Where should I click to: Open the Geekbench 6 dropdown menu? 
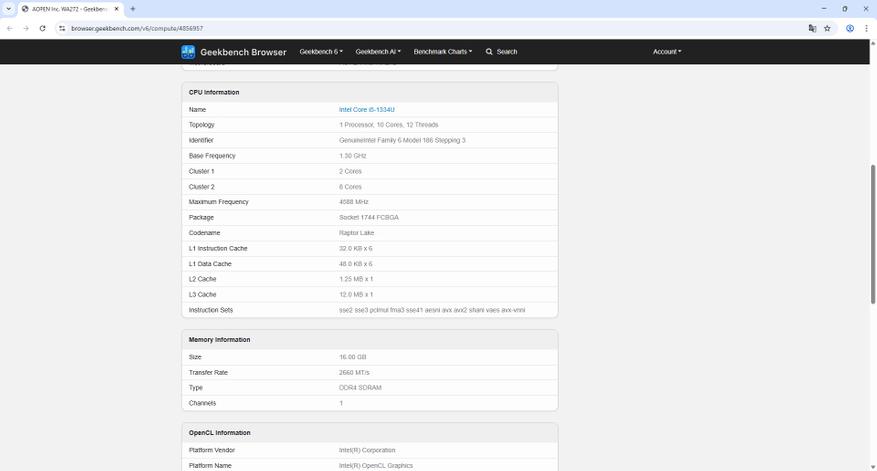tap(321, 51)
